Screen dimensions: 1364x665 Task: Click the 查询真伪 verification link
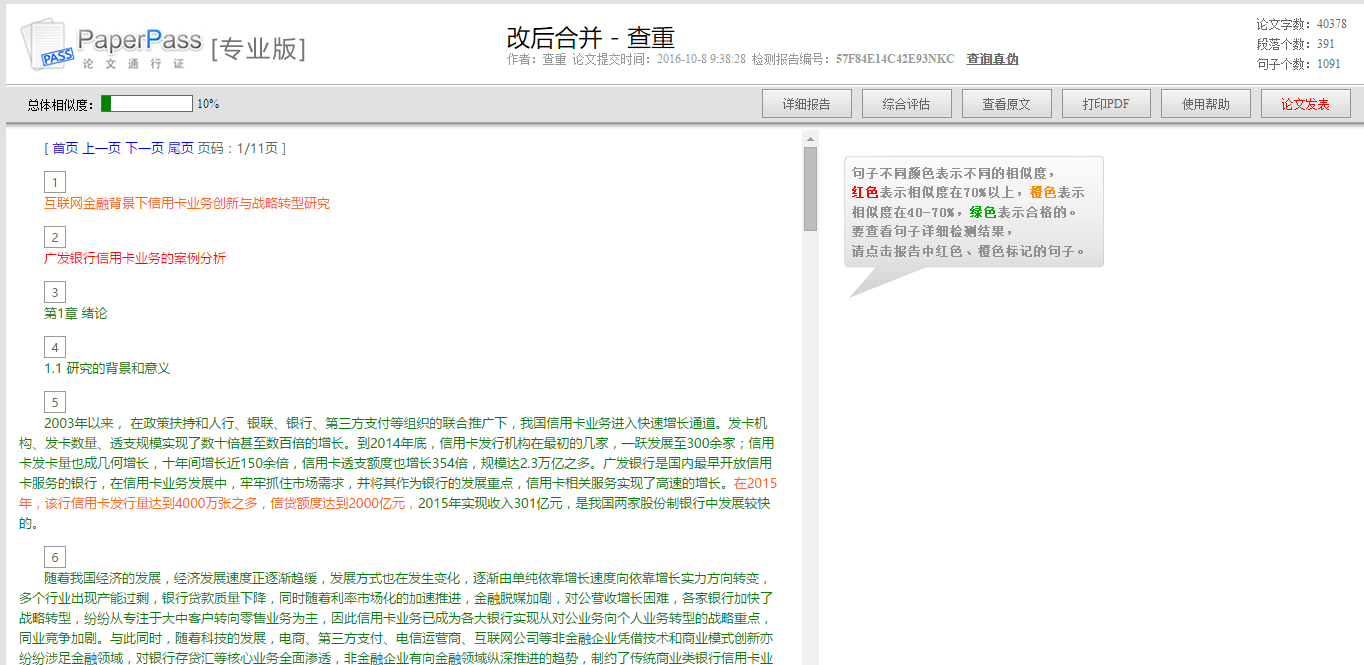[x=992, y=59]
